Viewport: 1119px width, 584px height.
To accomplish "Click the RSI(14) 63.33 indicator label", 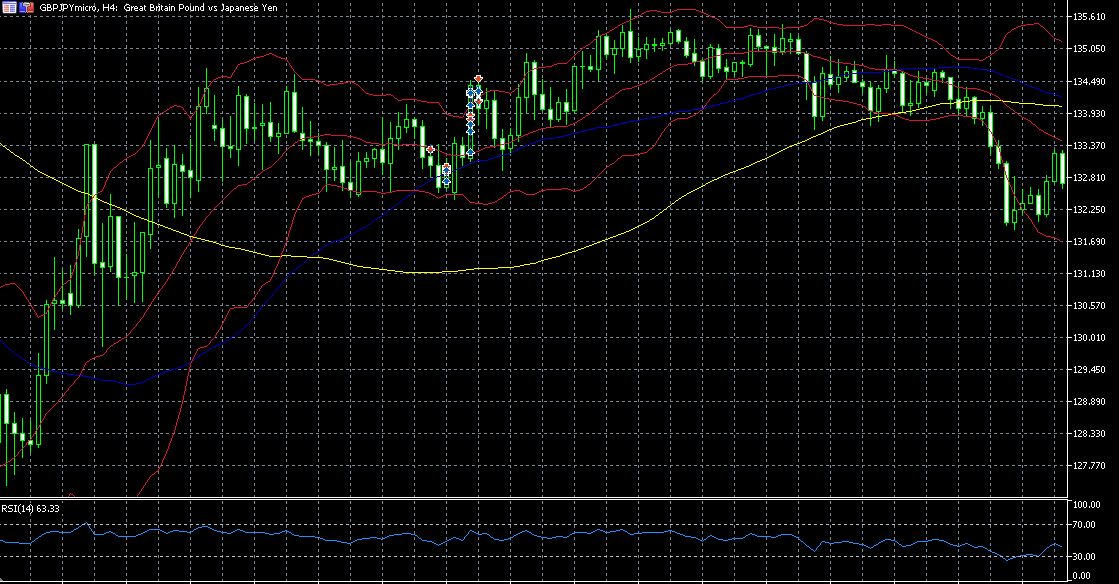I will tap(28, 508).
